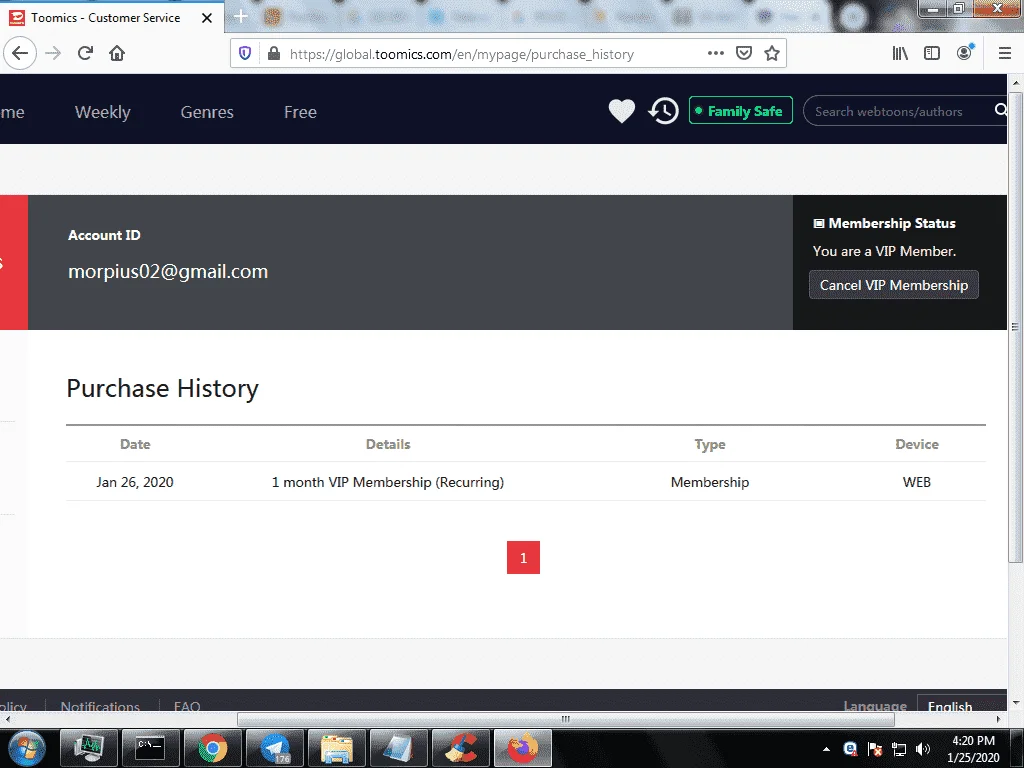The height and width of the screenshot is (768, 1024).
Task: Open file explorer folder taskbar icon
Action: 337,748
